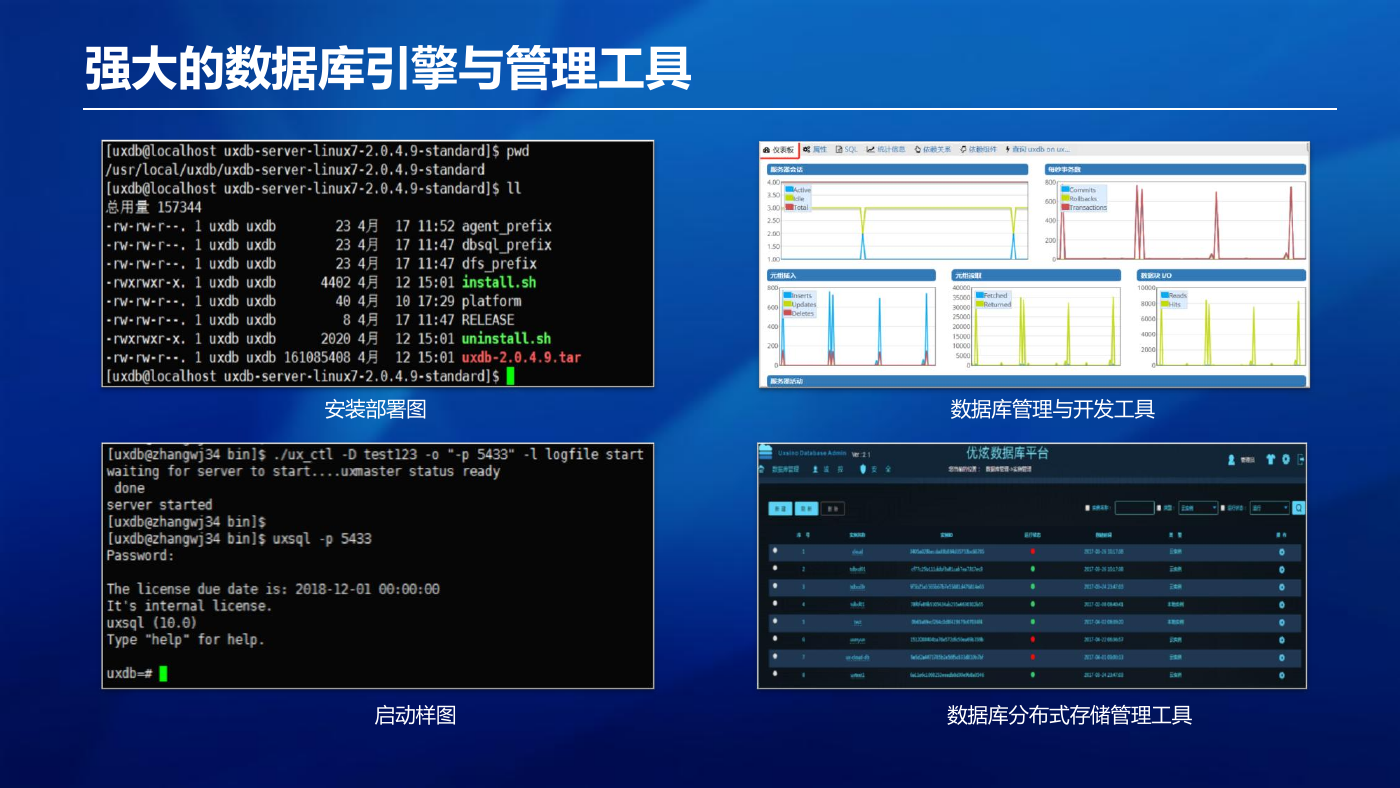Select the radio button for row 2
1400x788 pixels.
click(775, 567)
